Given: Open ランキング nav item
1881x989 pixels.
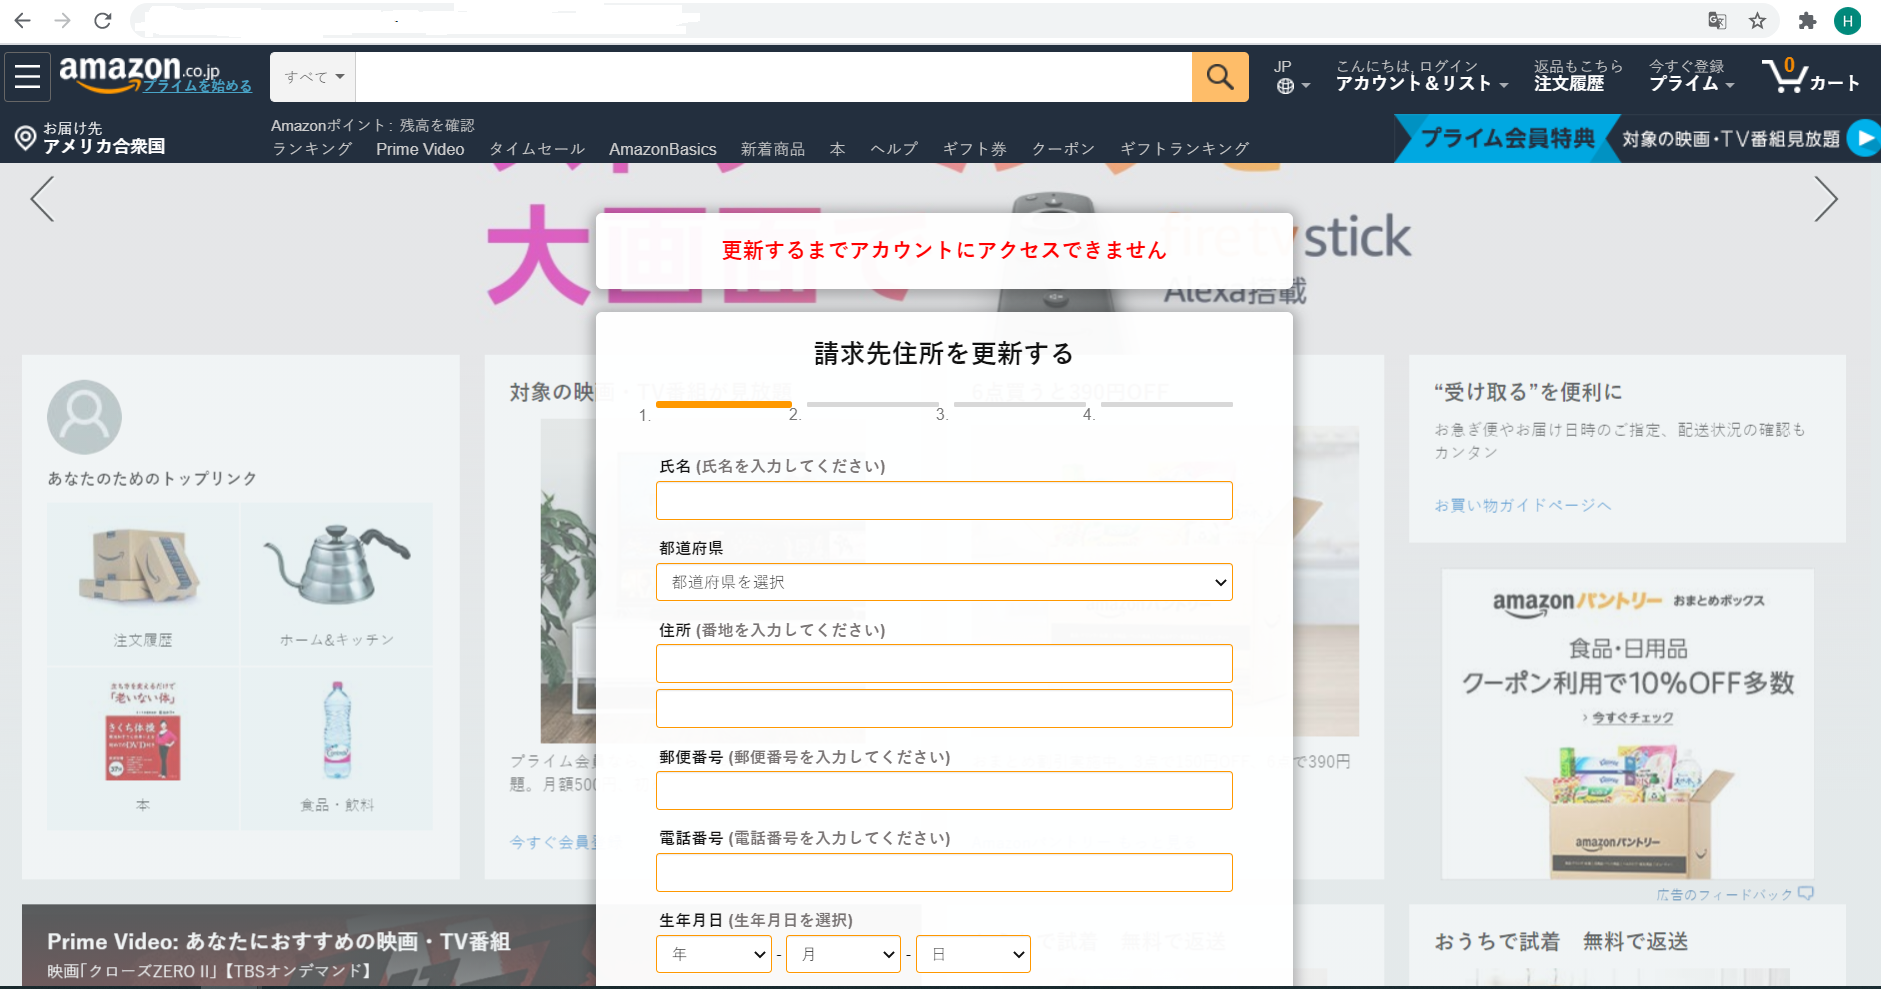Looking at the screenshot, I should [x=312, y=149].
